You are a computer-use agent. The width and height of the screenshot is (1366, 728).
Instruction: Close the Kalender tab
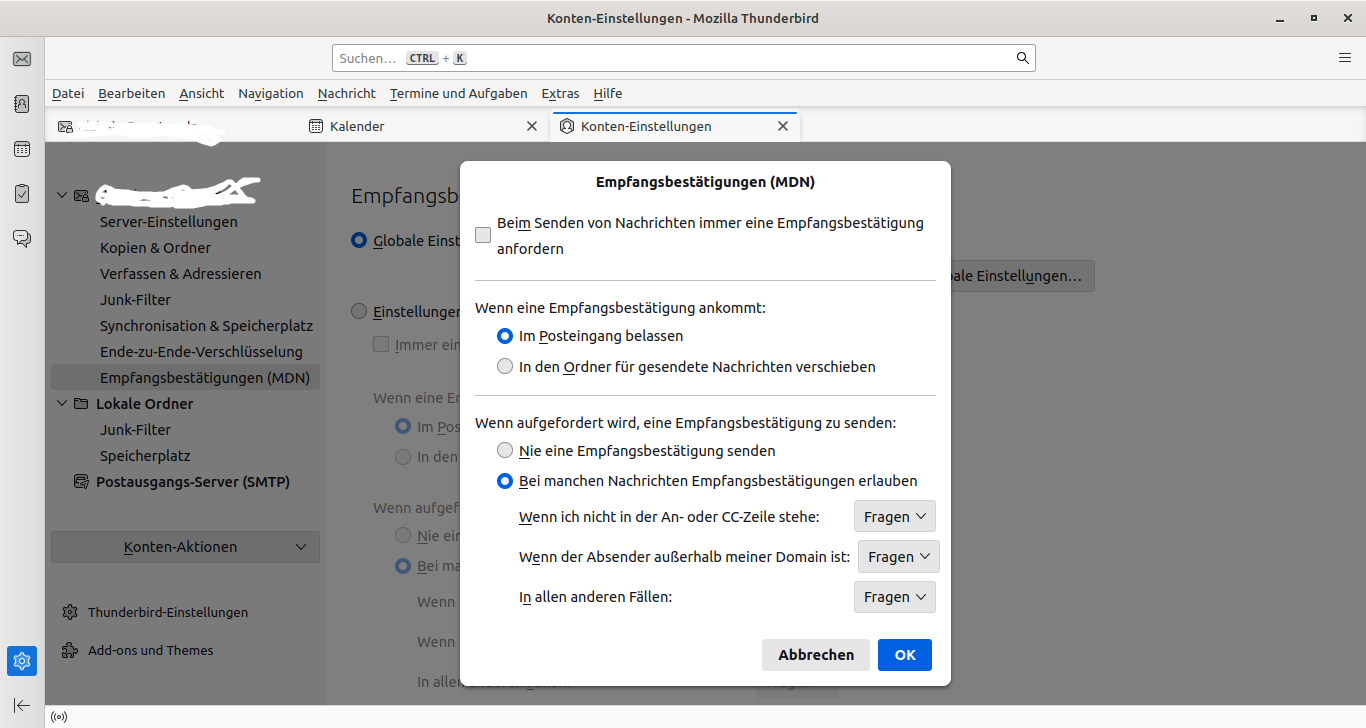532,126
